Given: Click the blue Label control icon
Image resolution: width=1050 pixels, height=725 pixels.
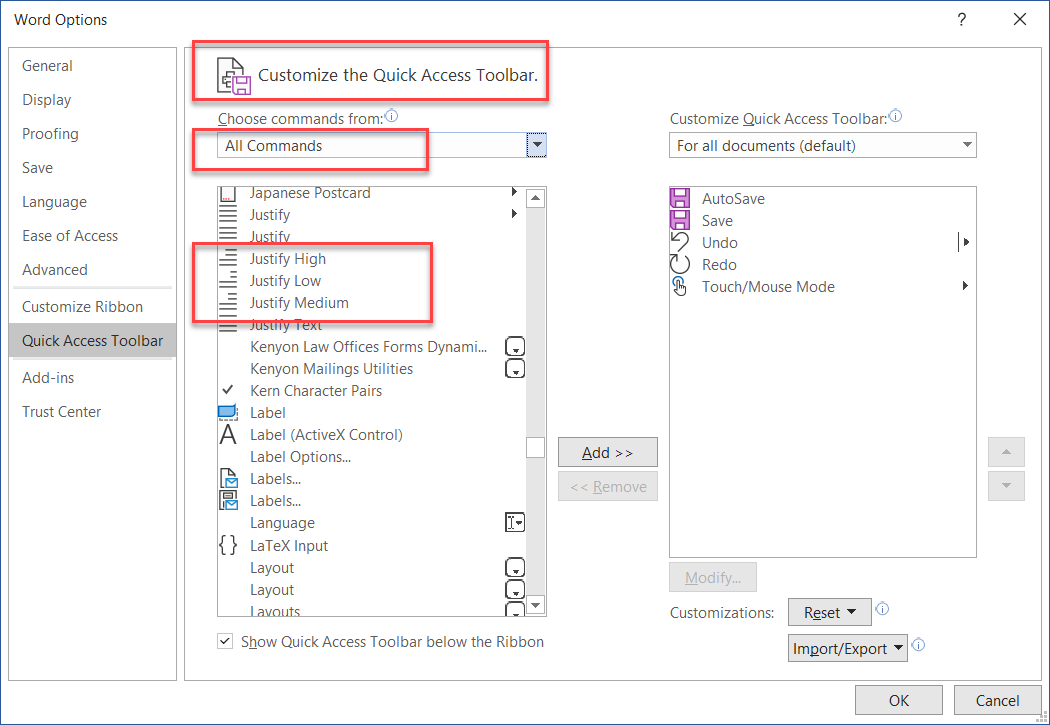Looking at the screenshot, I should (228, 412).
